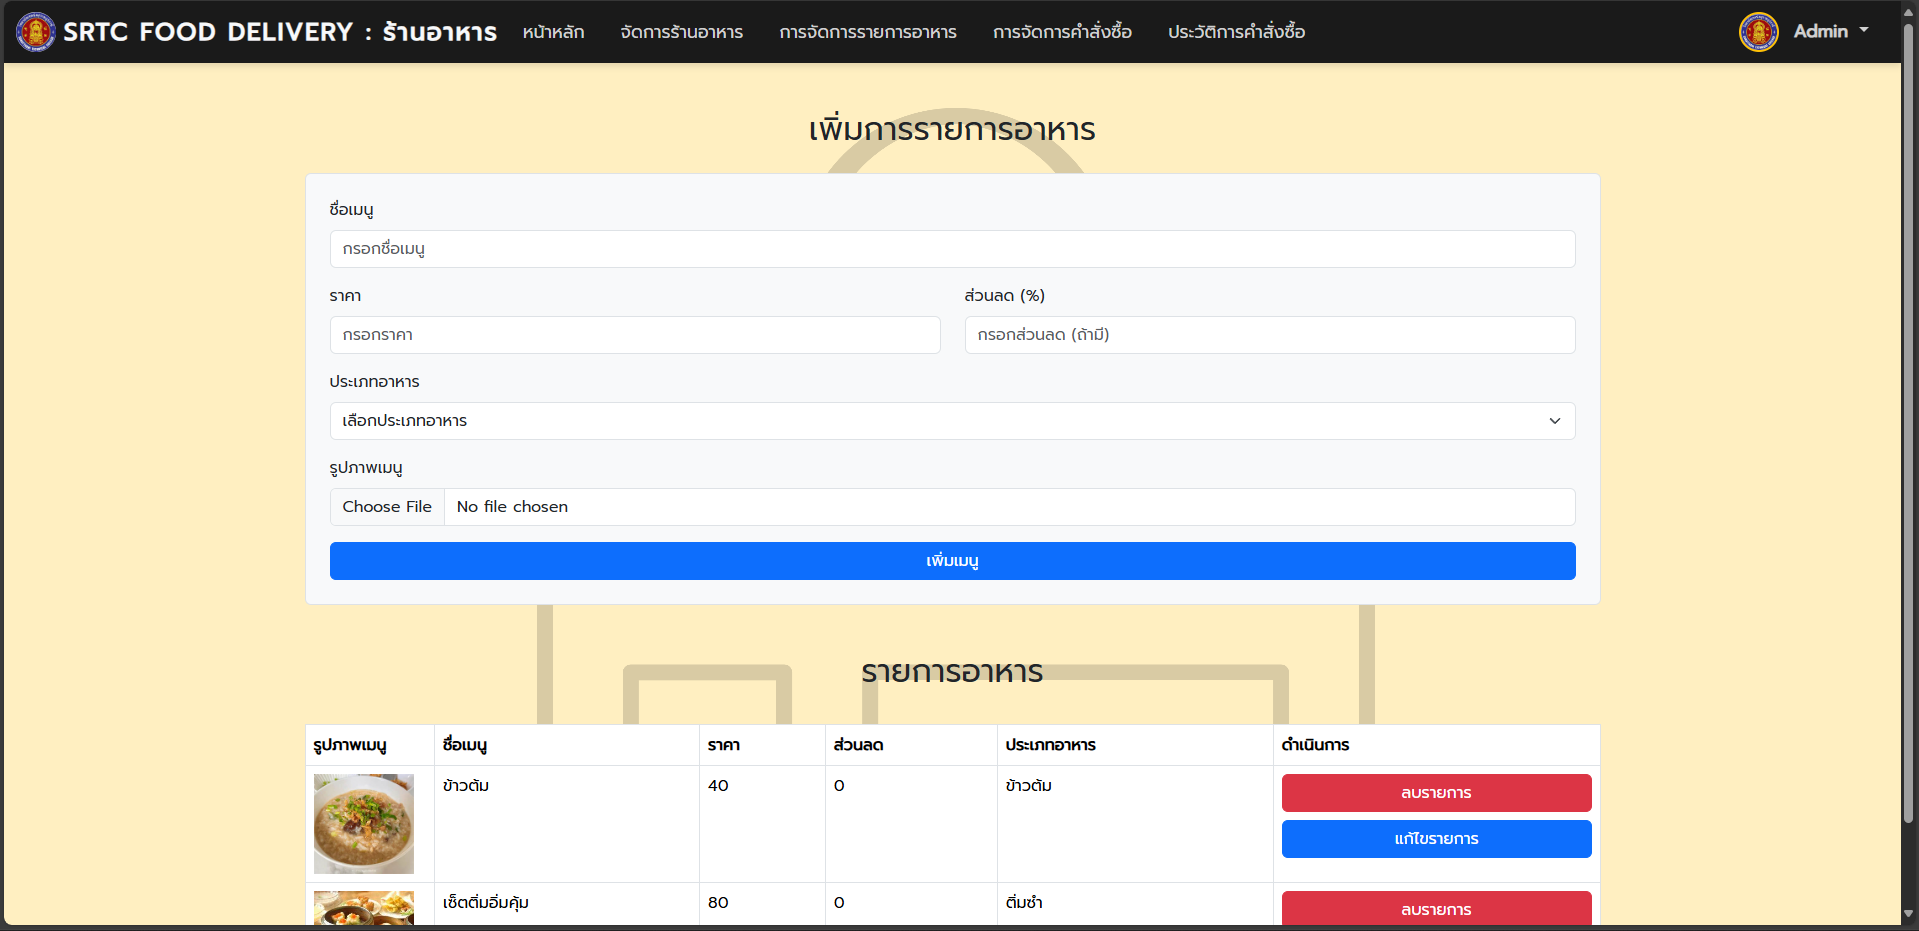This screenshot has width=1919, height=931.
Task: Edit ข้าวต้ม using แก้ไขรายการ button
Action: coord(1436,839)
